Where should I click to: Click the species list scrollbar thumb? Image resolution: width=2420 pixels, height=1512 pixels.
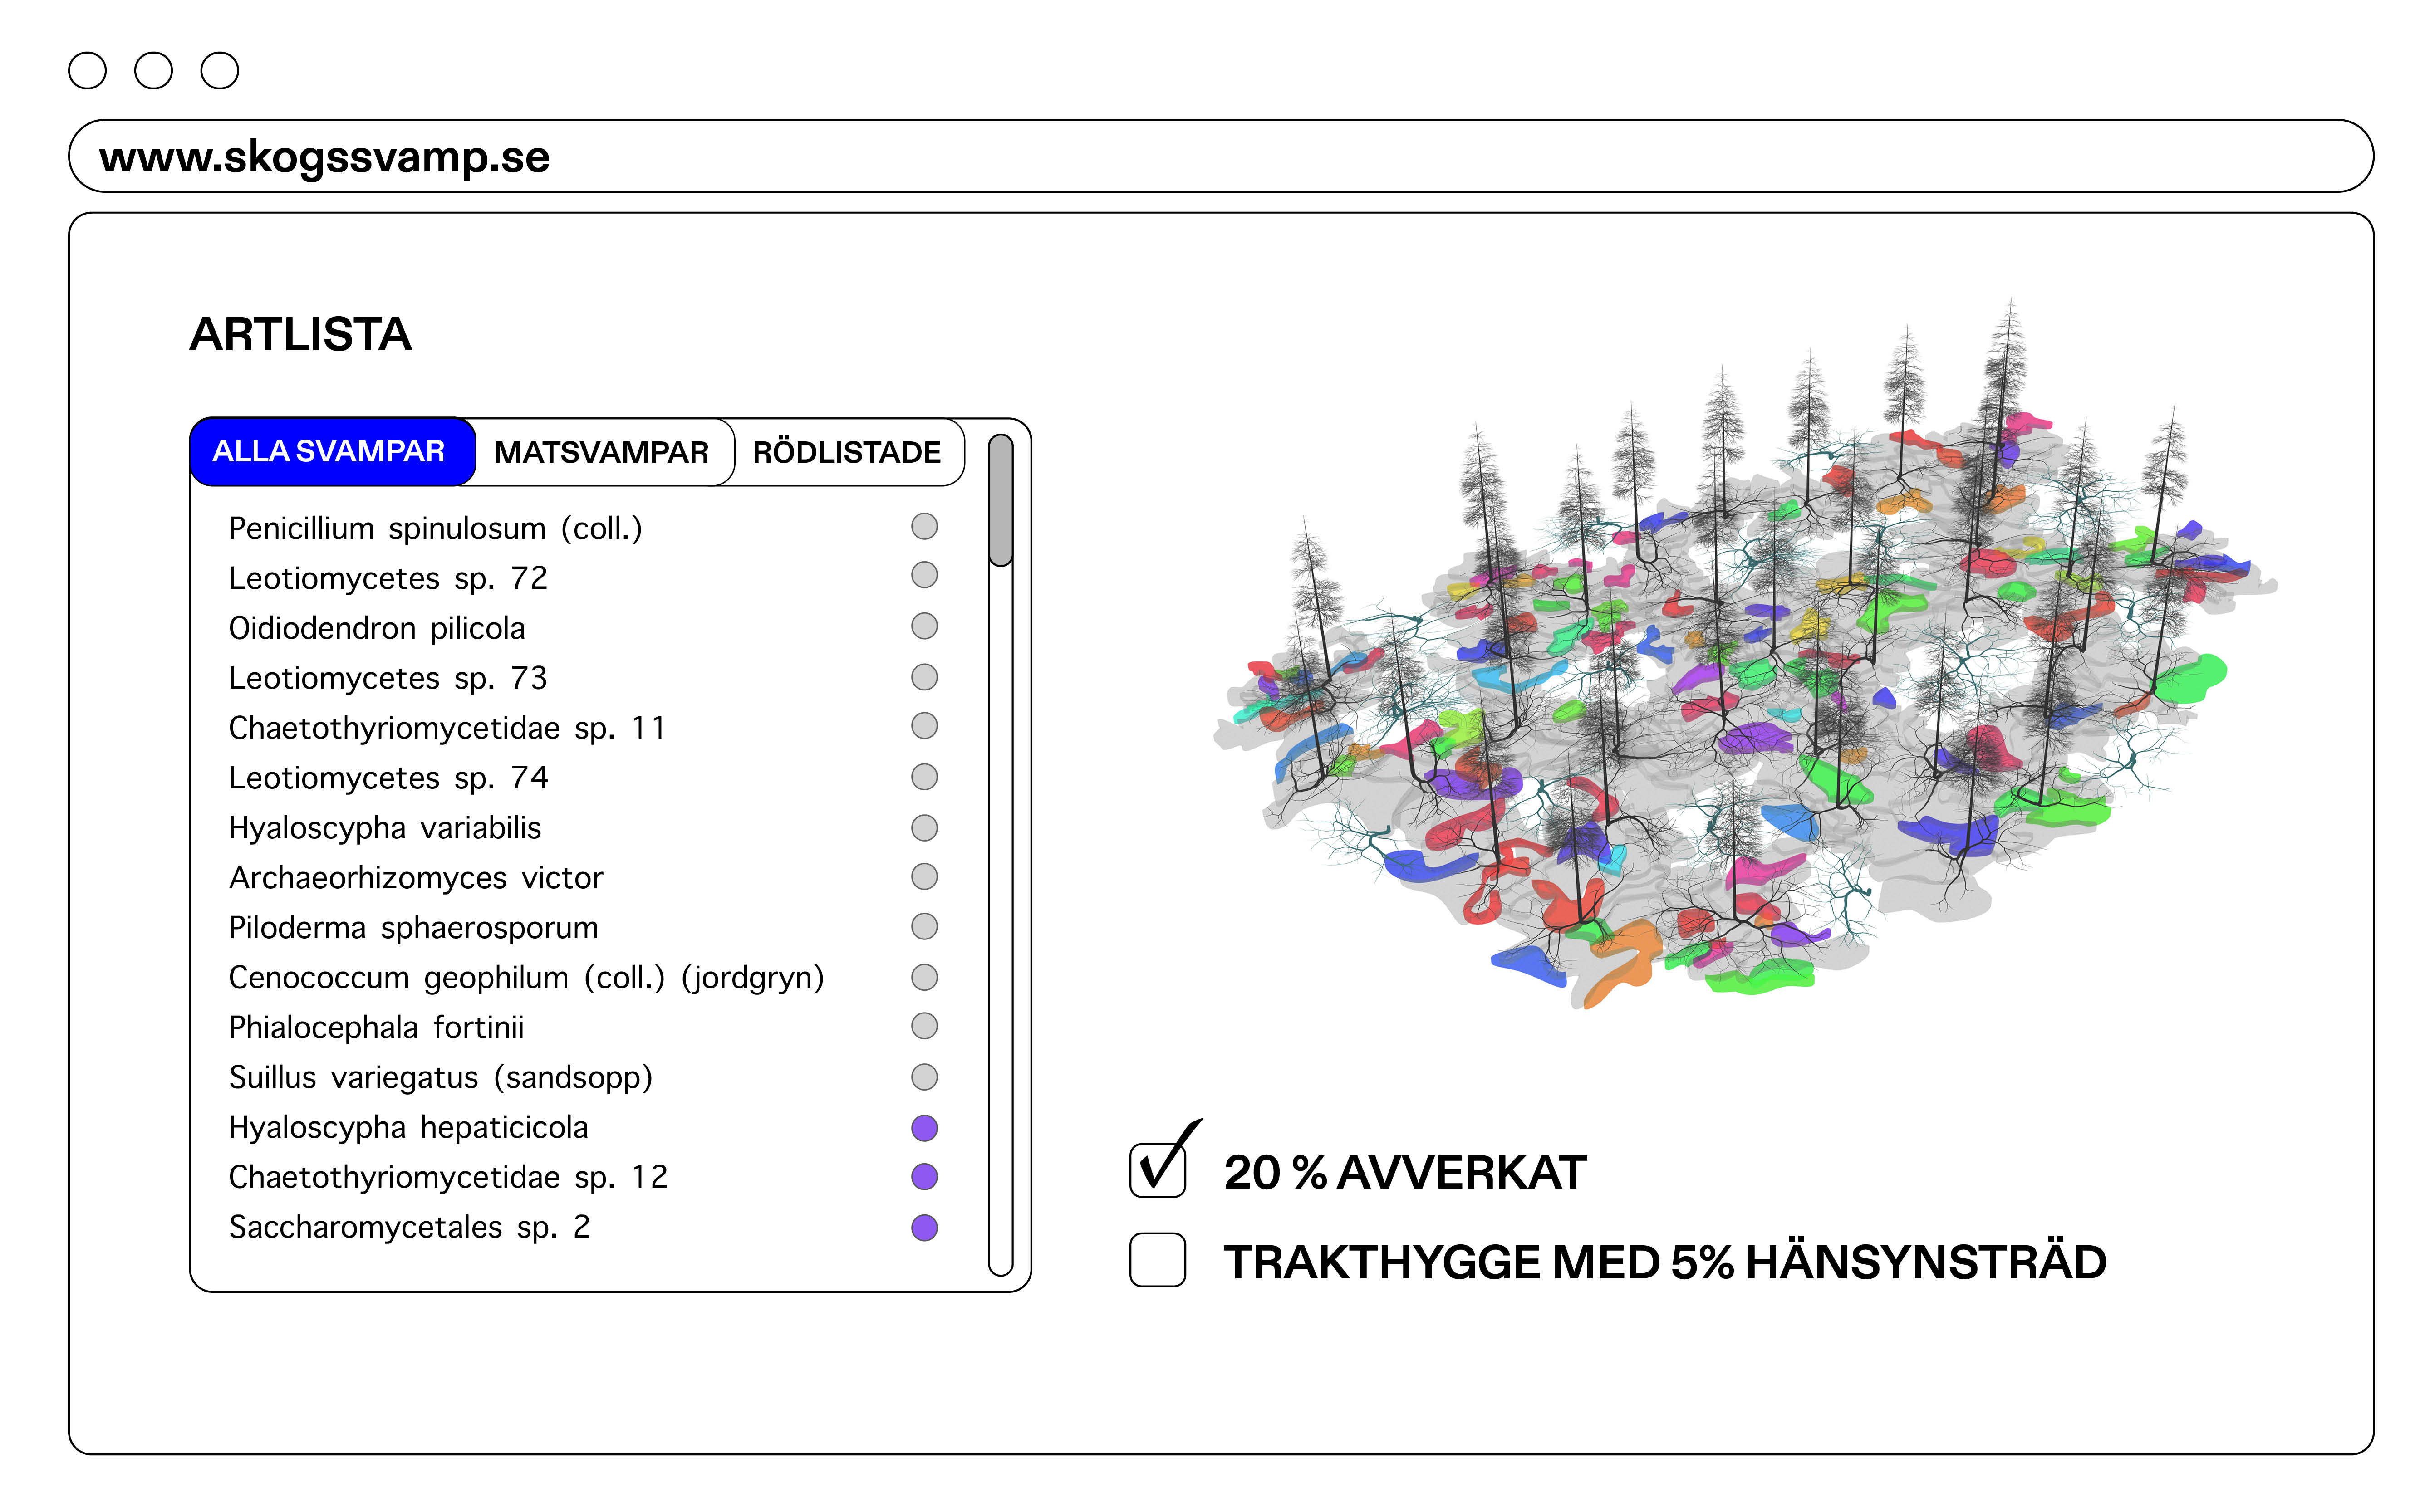(x=1000, y=500)
